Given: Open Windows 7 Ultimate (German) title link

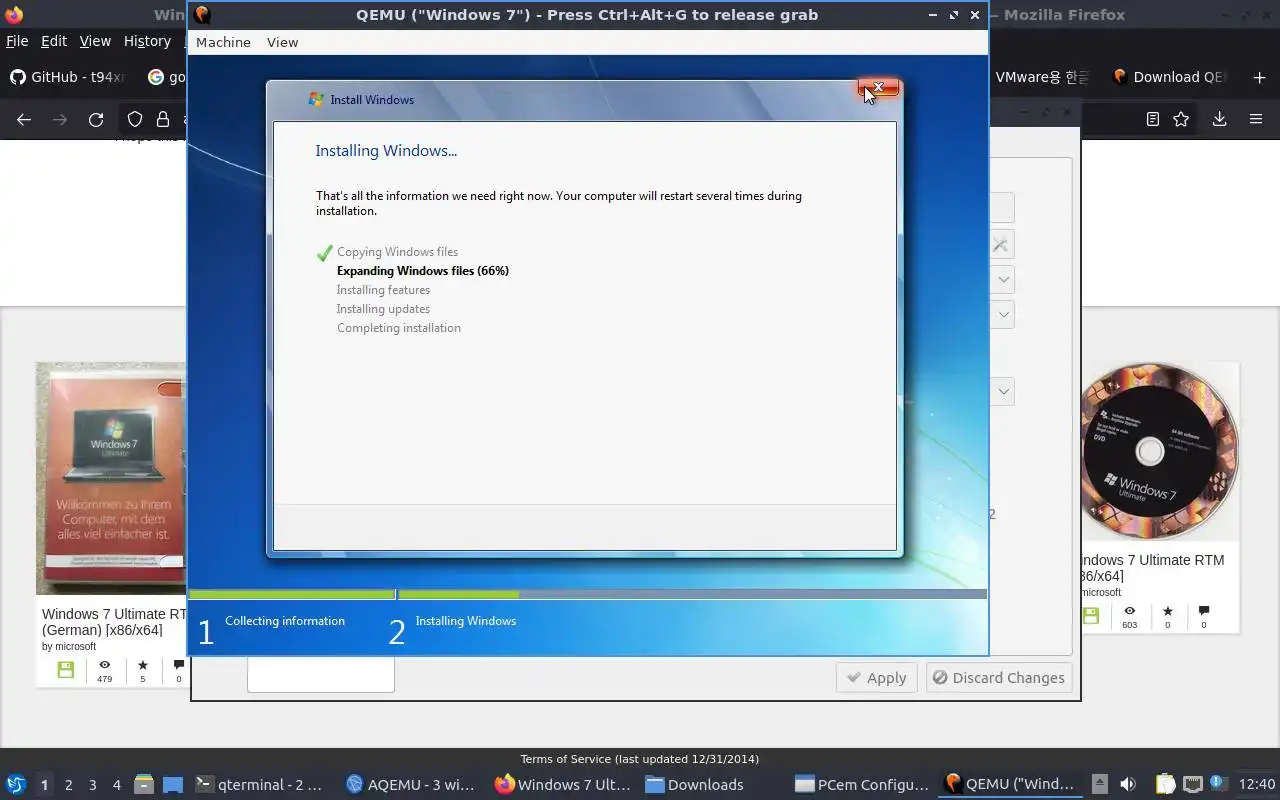Looking at the screenshot, I should pyautogui.click(x=113, y=622).
